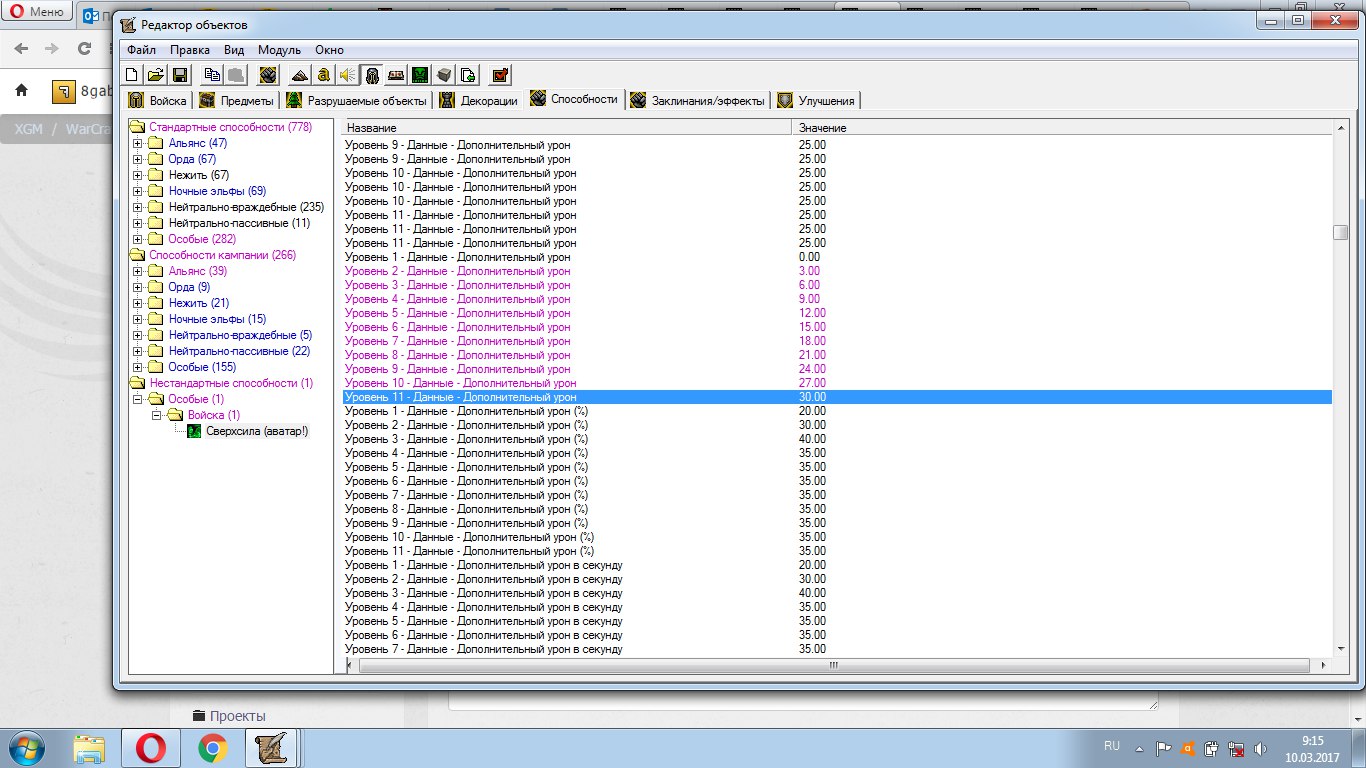Open the AI Editor green face icon

pyautogui.click(x=420, y=74)
